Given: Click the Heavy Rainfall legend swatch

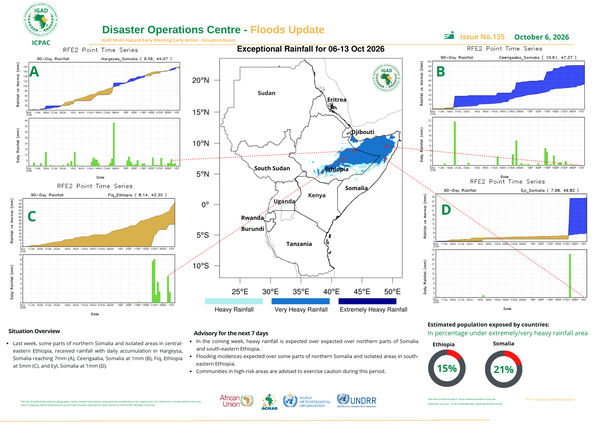Looking at the screenshot, I should click(x=234, y=301).
